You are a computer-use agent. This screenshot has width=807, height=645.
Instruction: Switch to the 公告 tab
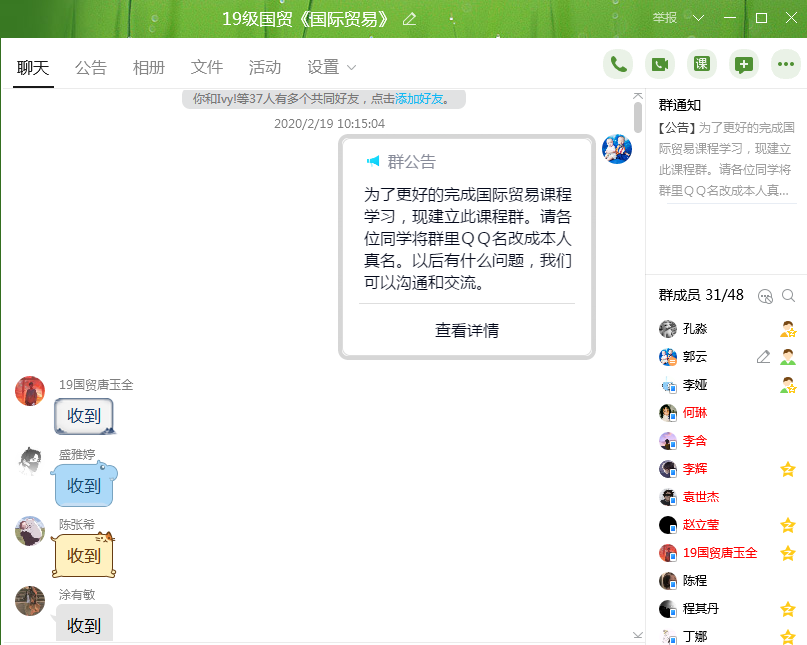coord(91,67)
